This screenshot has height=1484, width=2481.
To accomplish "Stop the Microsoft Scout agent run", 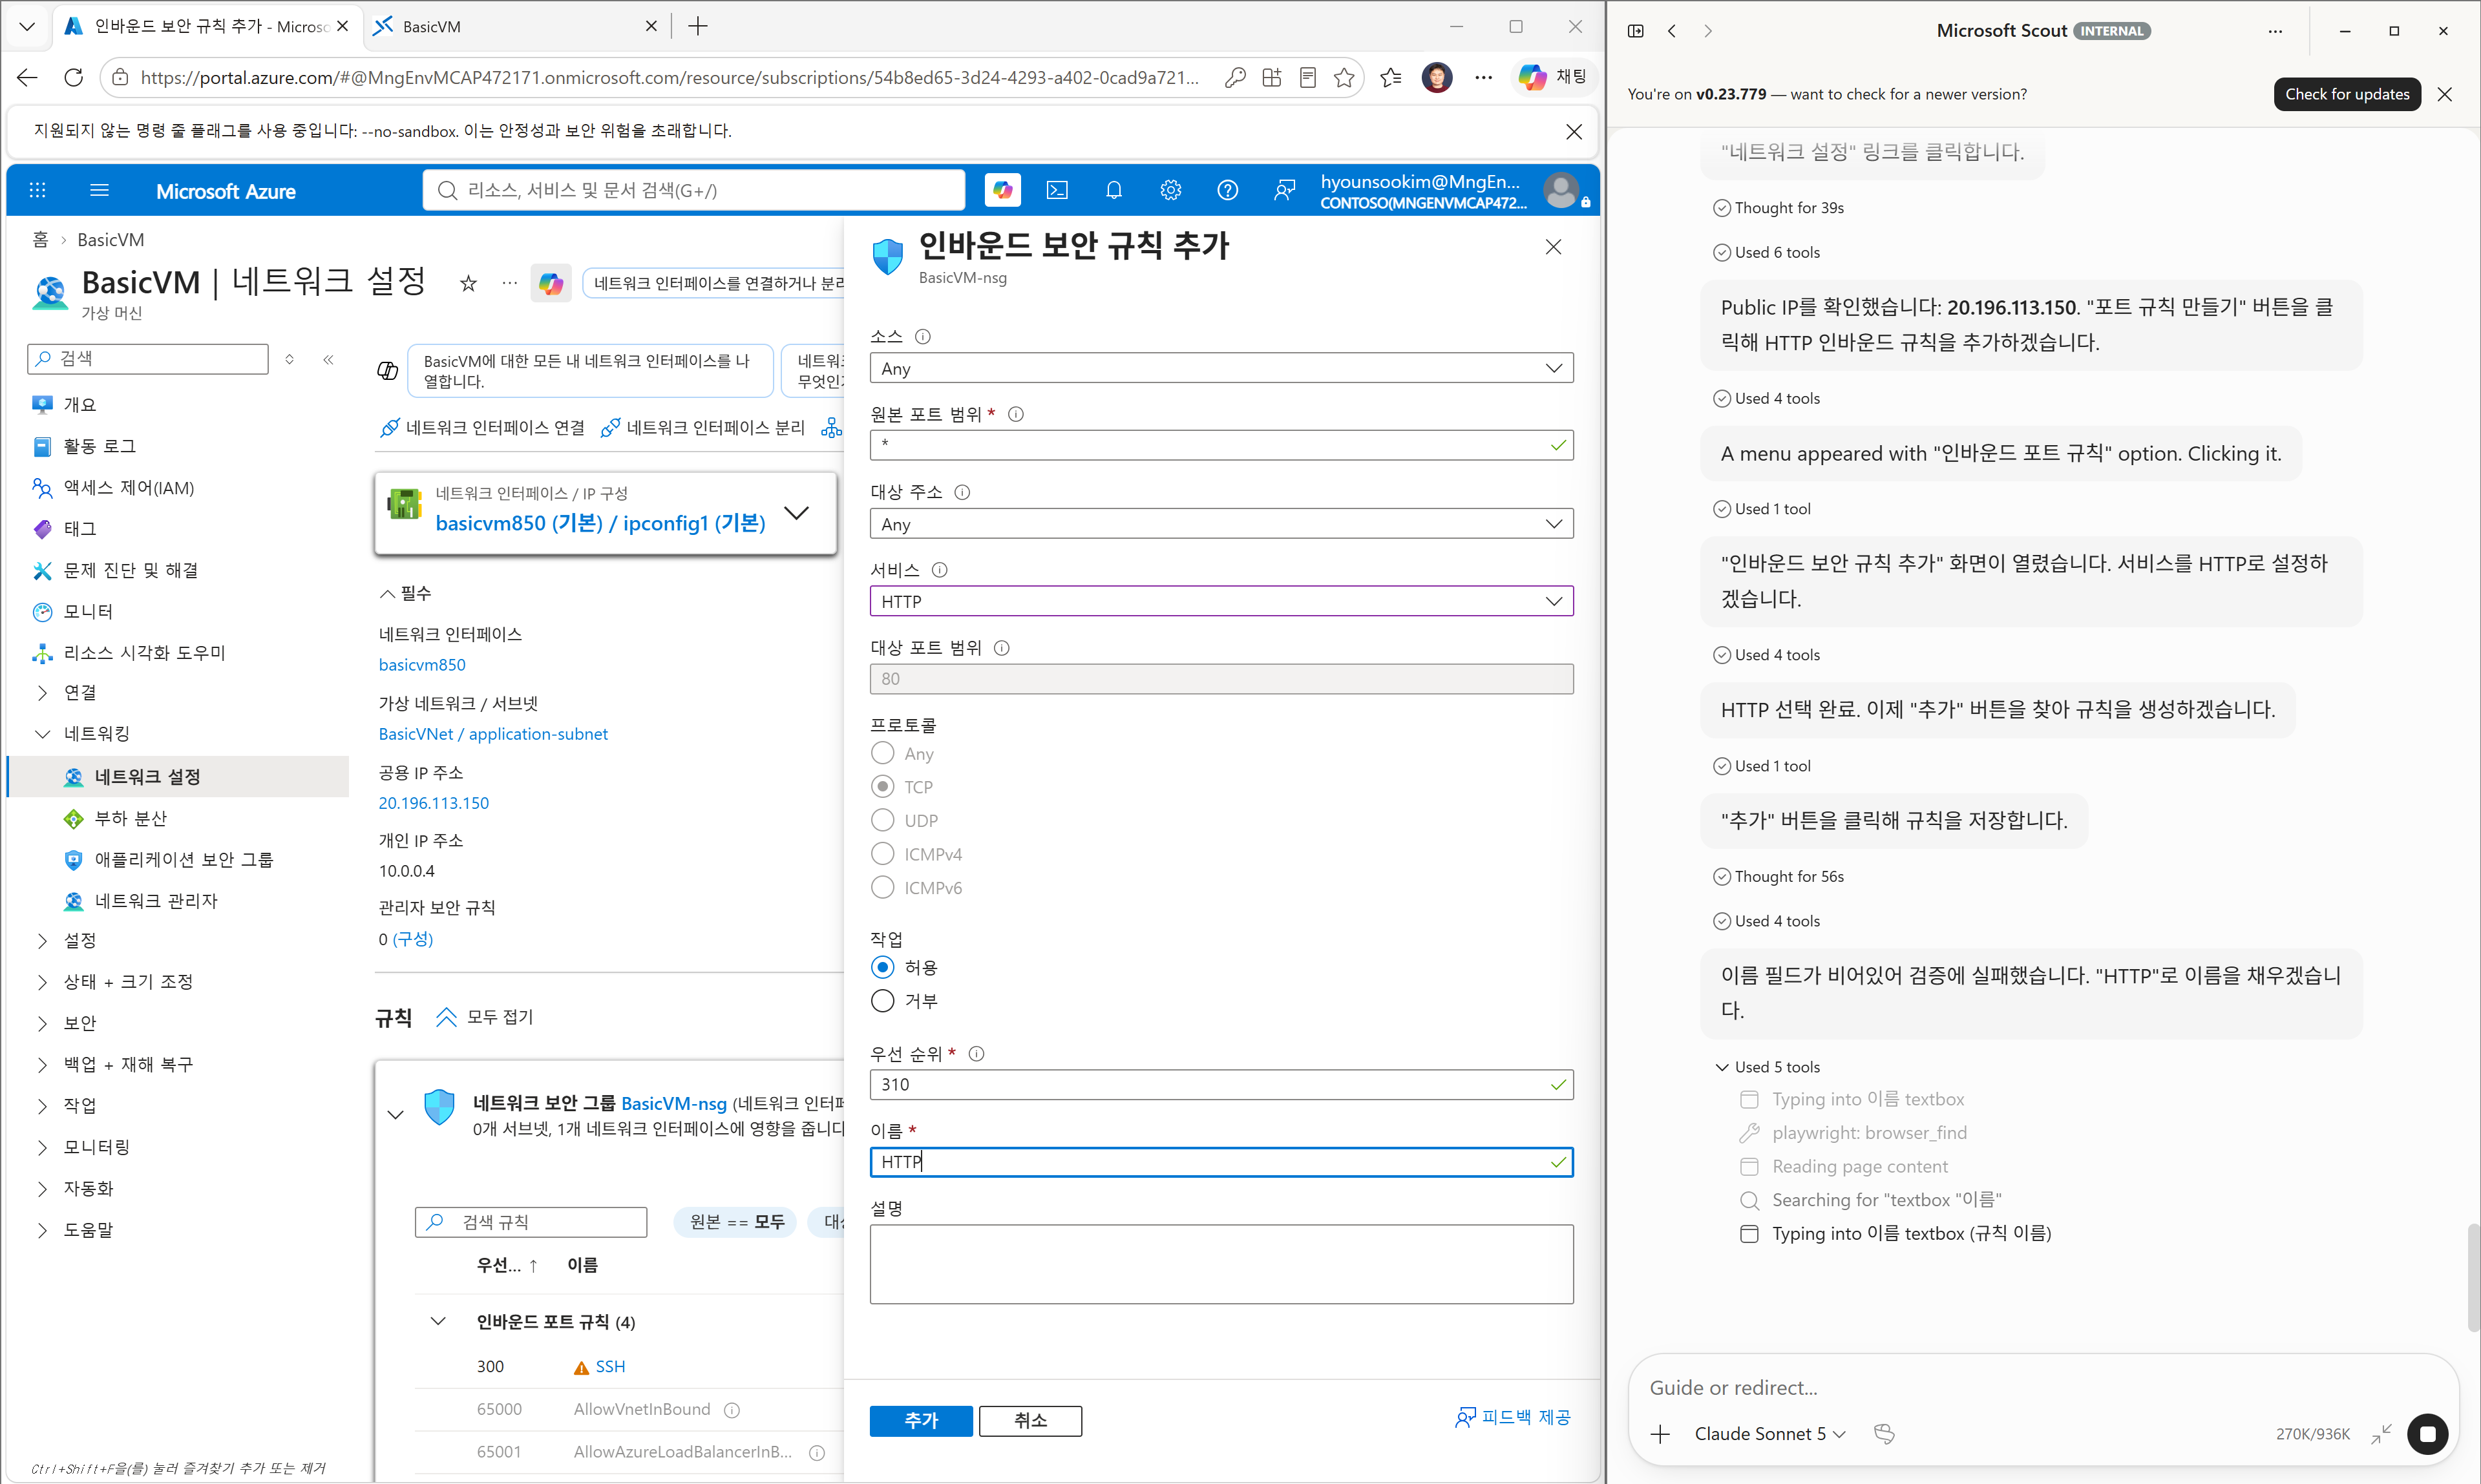I will 2428,1434.
